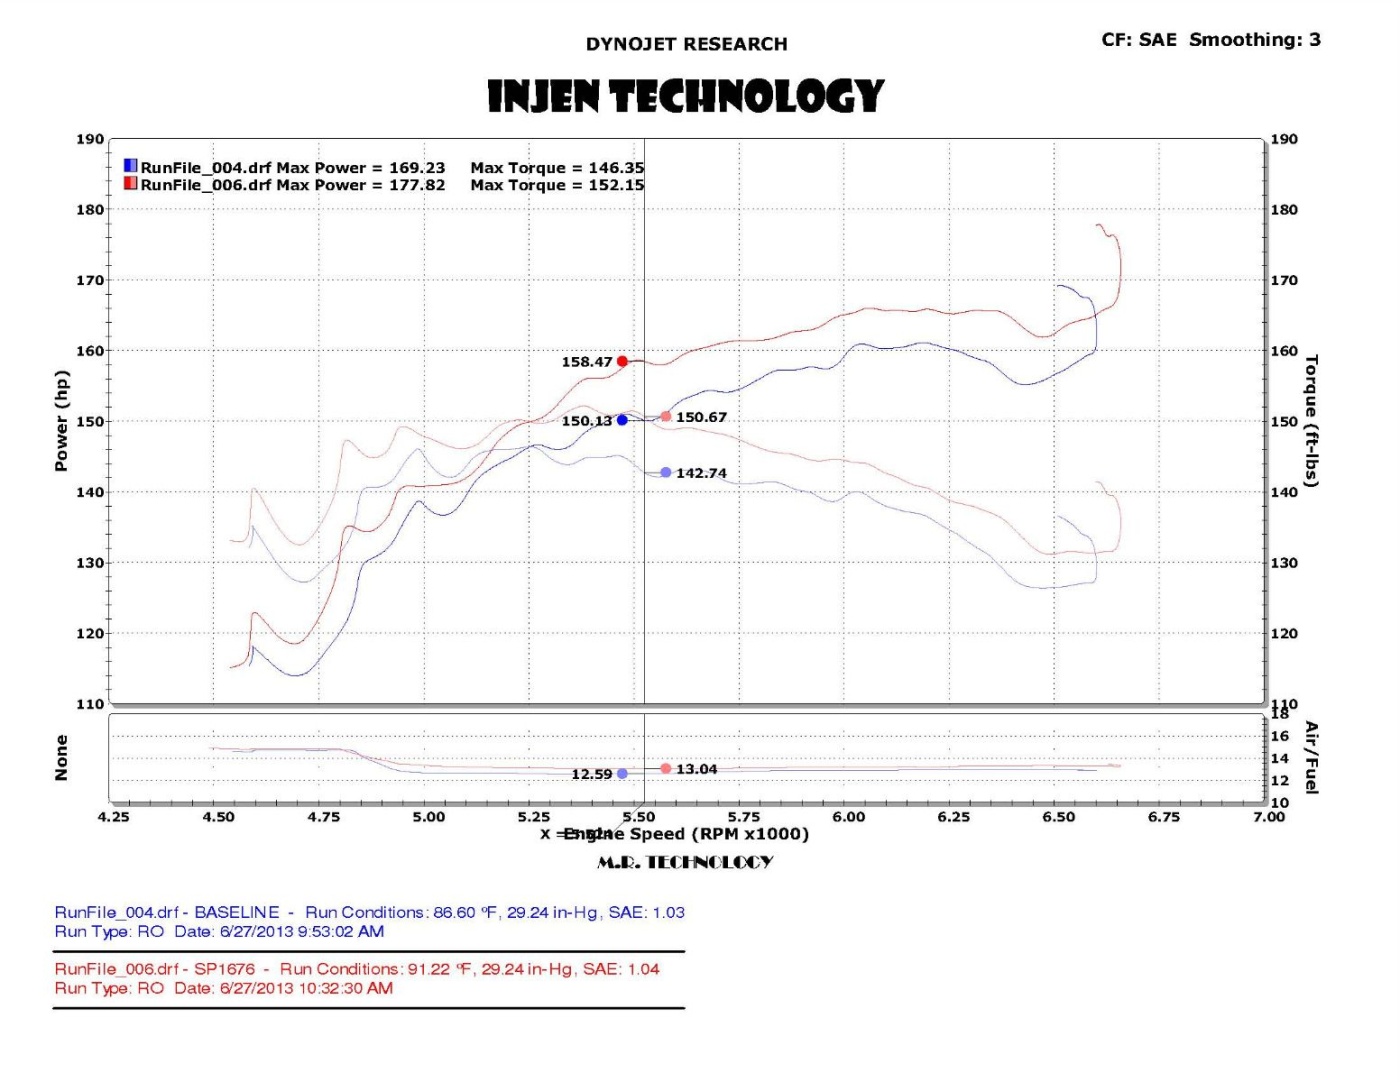Click the 'RunFile_006.drf - SP1676' run conditions line
1400x1082 pixels.
[357, 969]
